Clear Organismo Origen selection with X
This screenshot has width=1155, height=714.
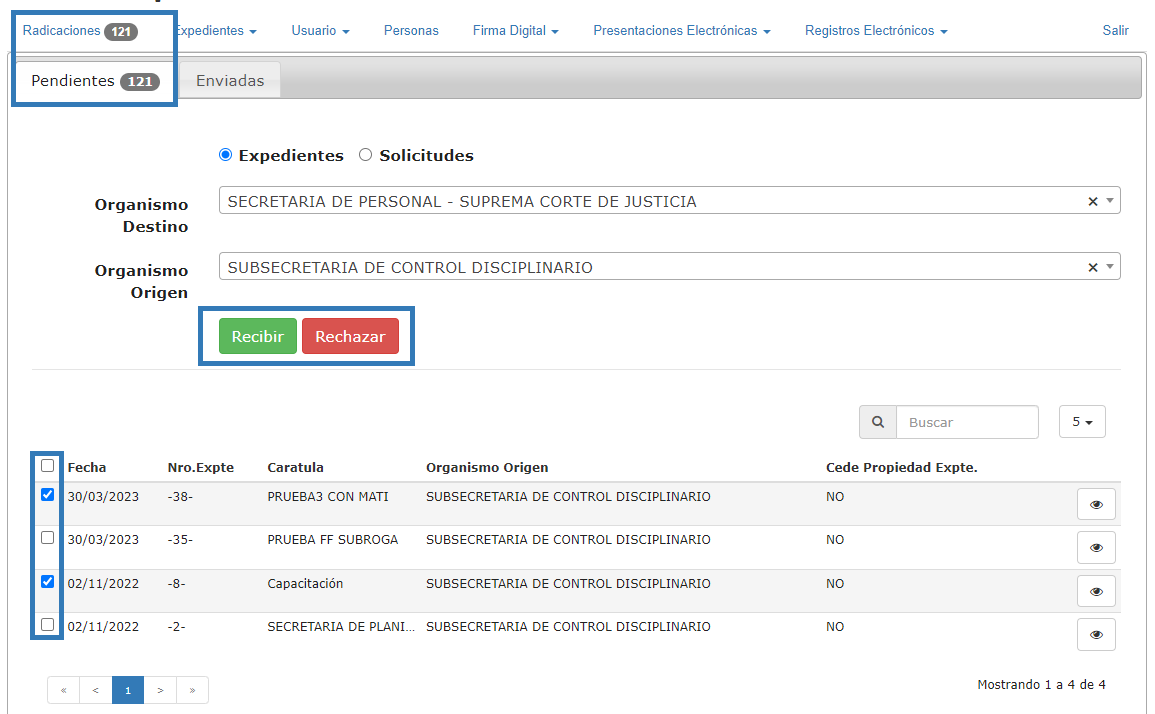point(1093,268)
